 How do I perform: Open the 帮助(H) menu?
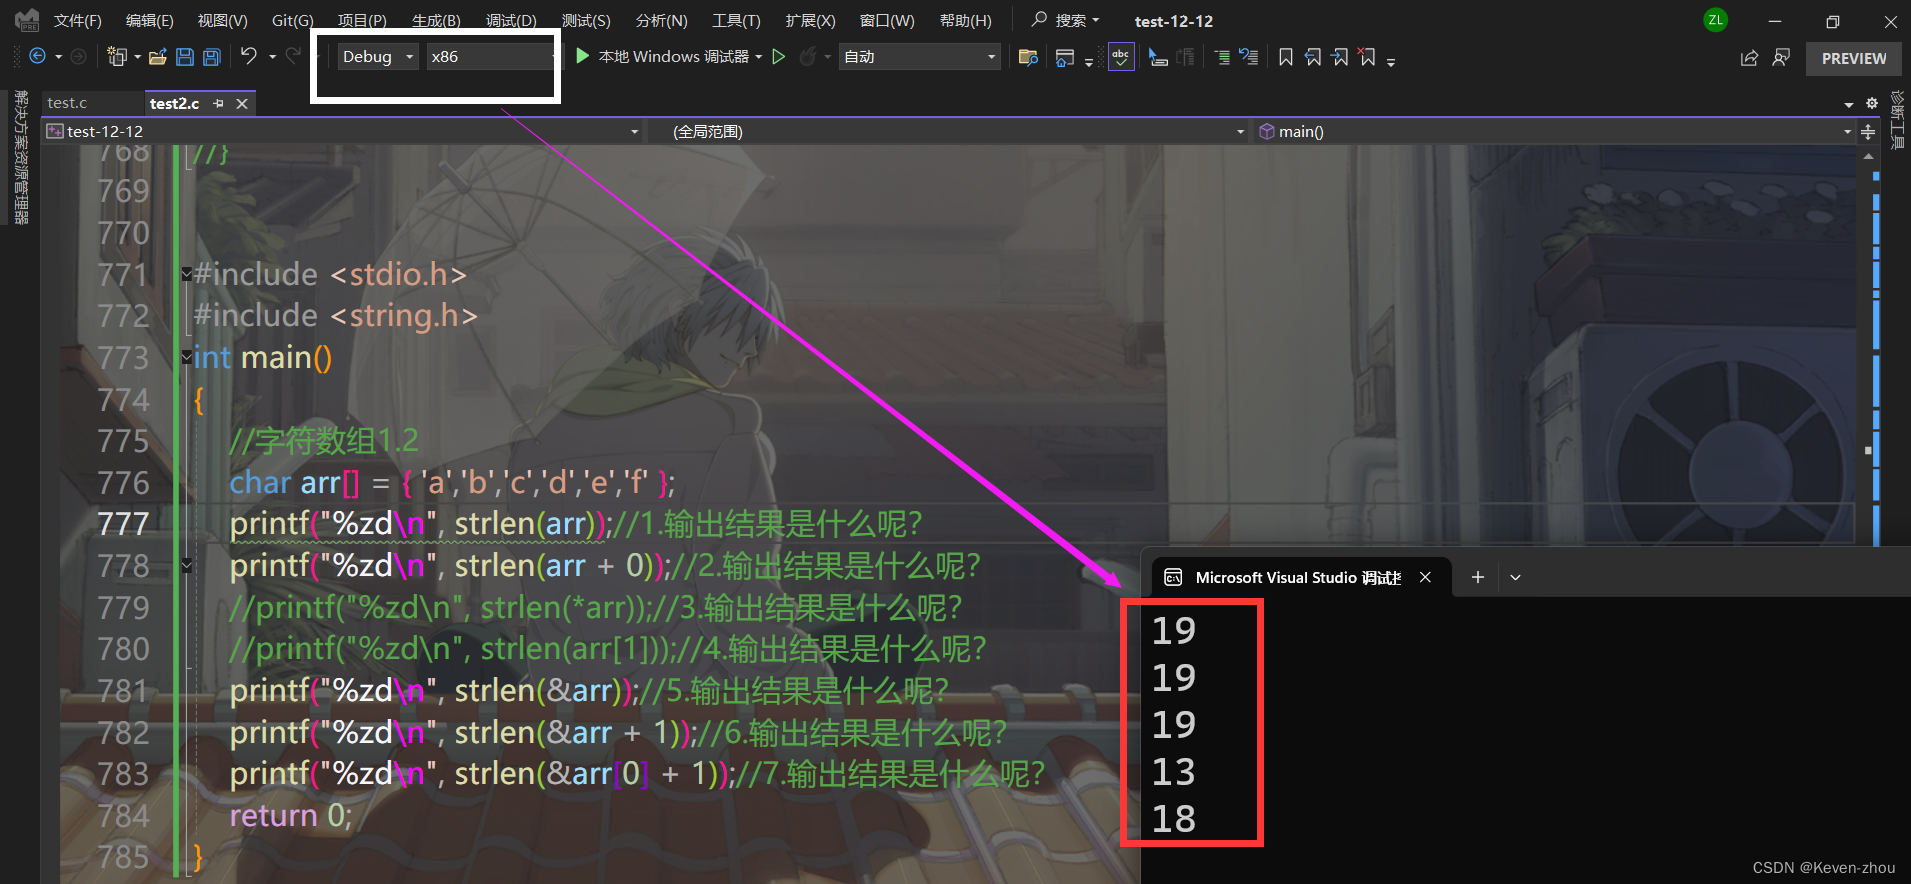(965, 20)
